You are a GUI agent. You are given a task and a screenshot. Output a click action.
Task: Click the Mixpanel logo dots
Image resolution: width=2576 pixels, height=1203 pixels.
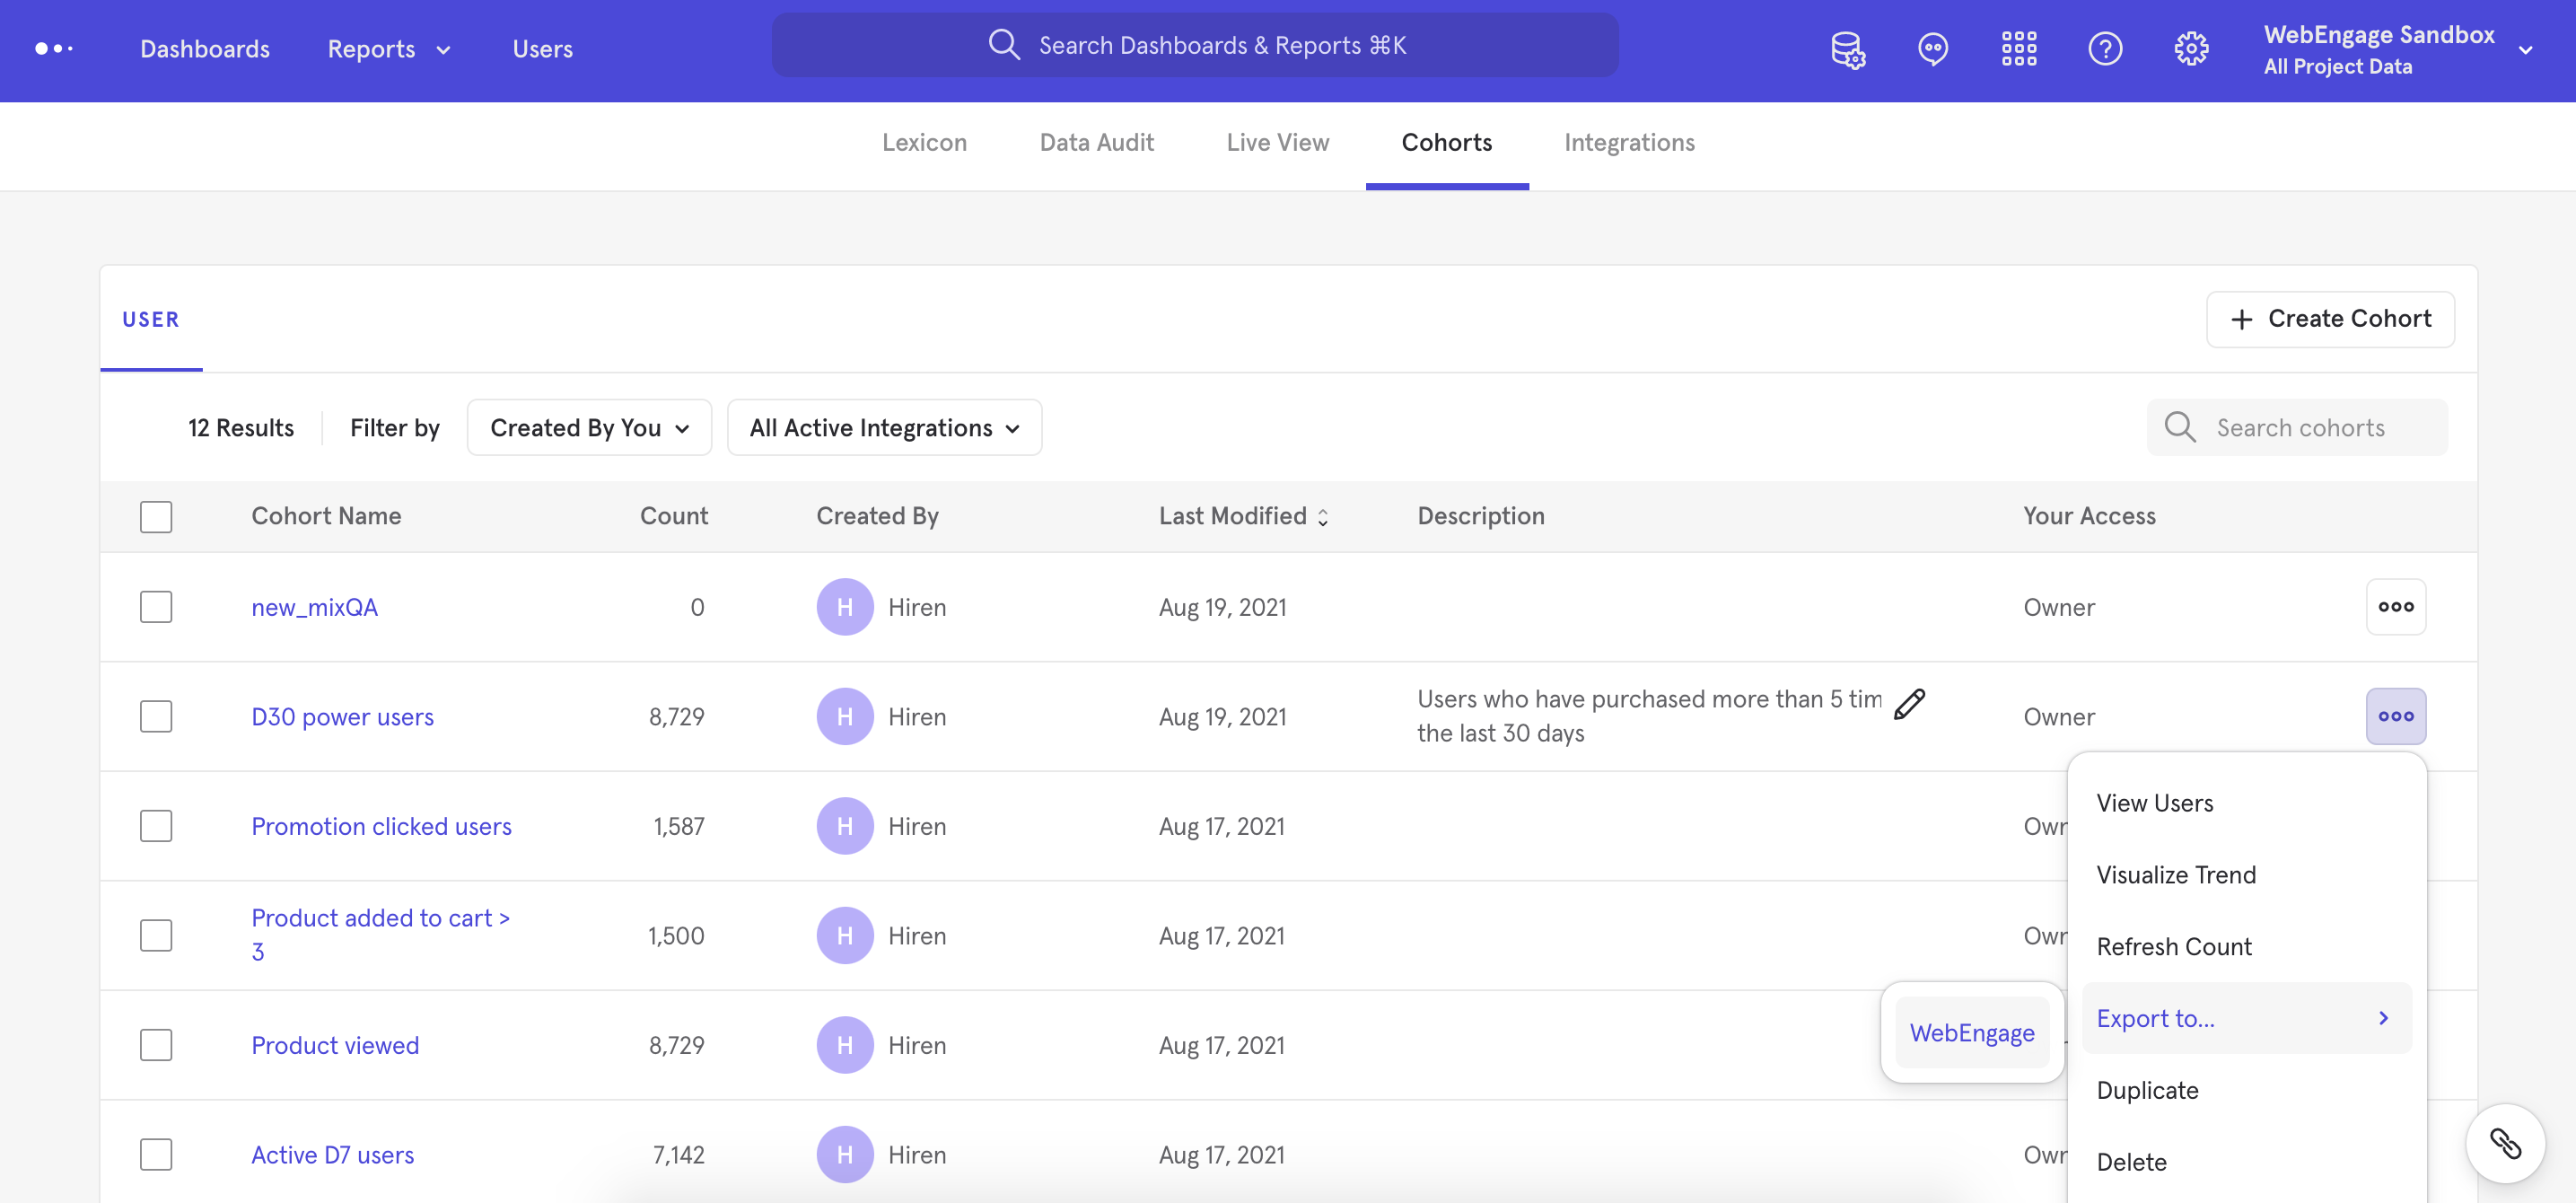click(x=54, y=49)
